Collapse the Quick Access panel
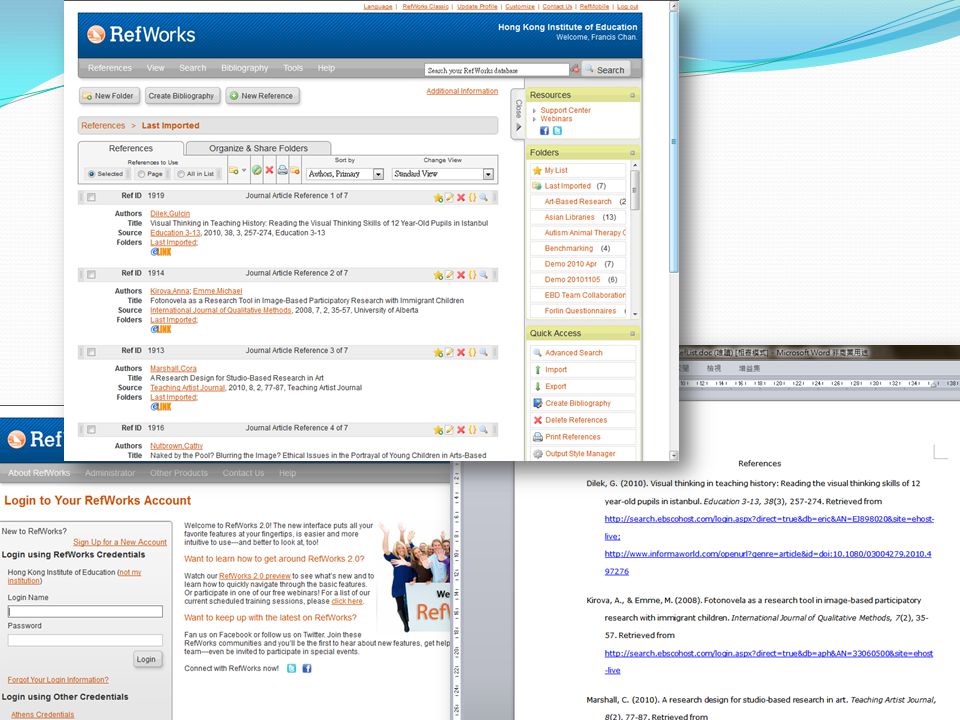The width and height of the screenshot is (960, 720). 632,334
